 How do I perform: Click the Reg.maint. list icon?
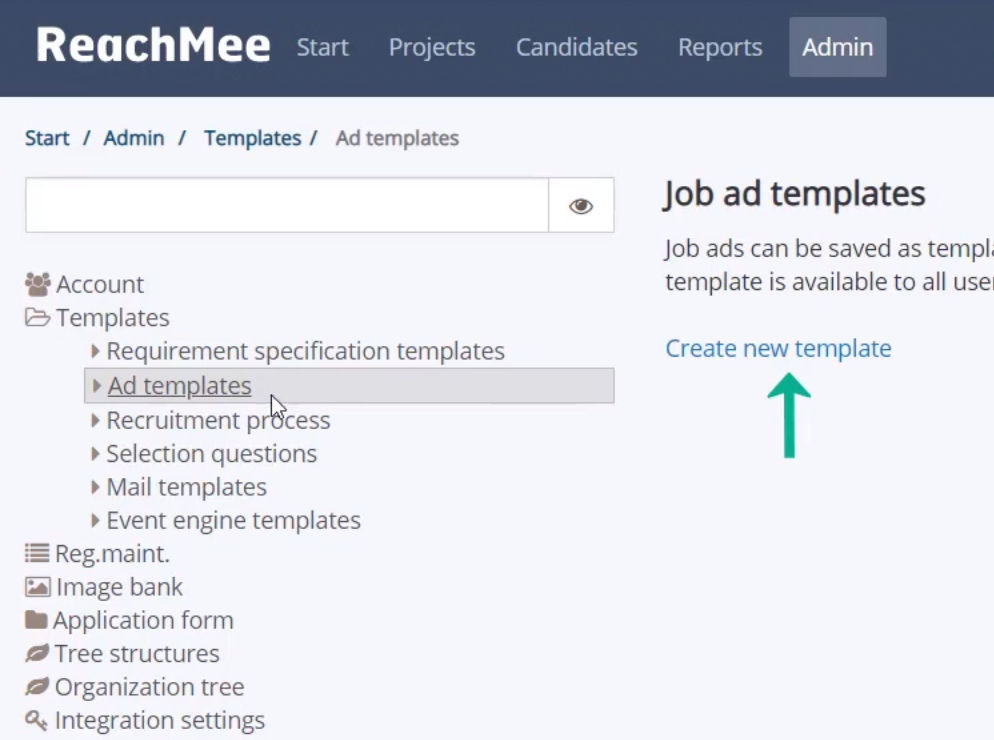pos(37,554)
